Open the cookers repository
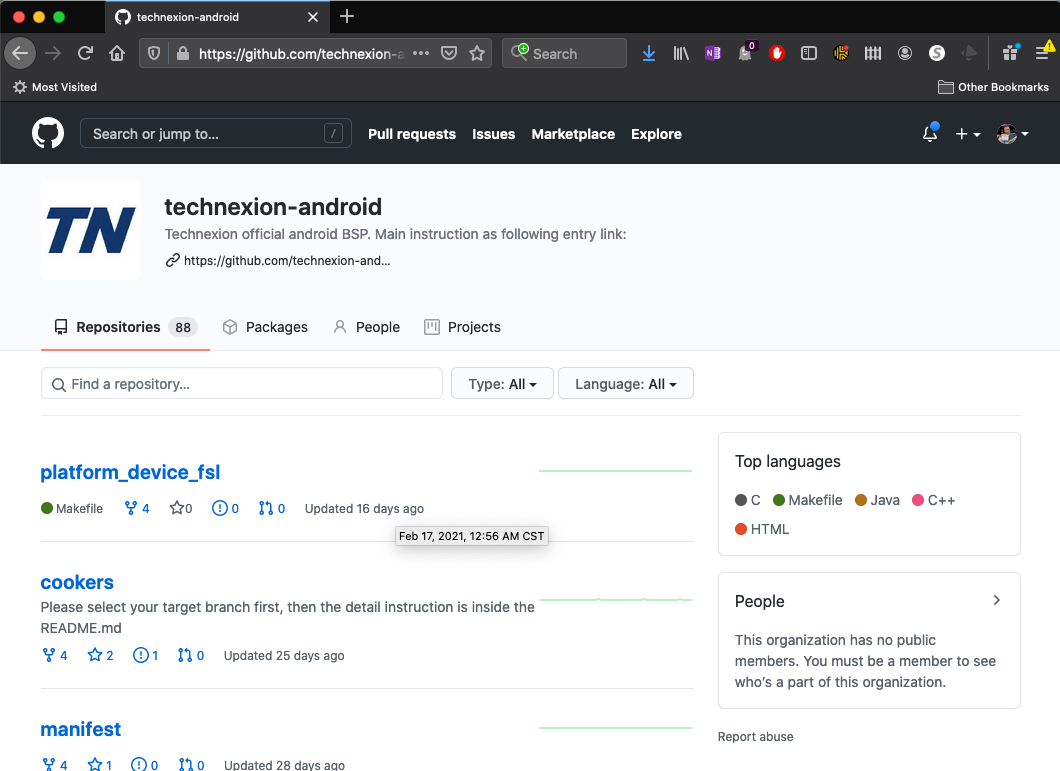Screen dimensions: 1060x771 77,582
